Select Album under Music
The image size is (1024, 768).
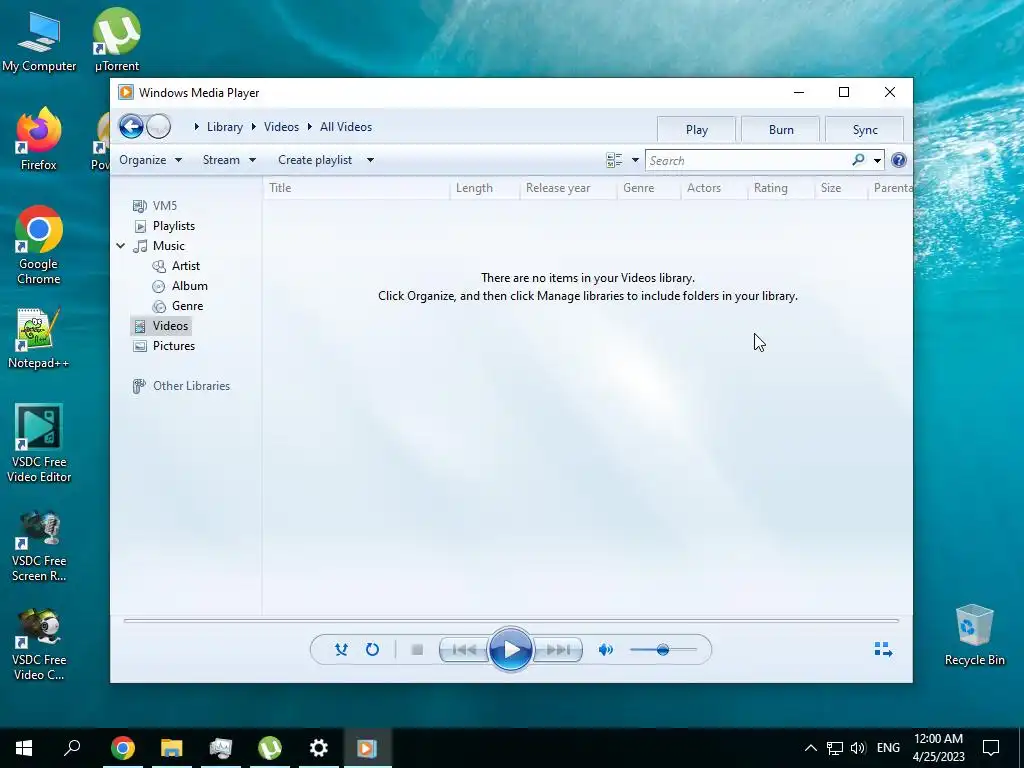(189, 286)
